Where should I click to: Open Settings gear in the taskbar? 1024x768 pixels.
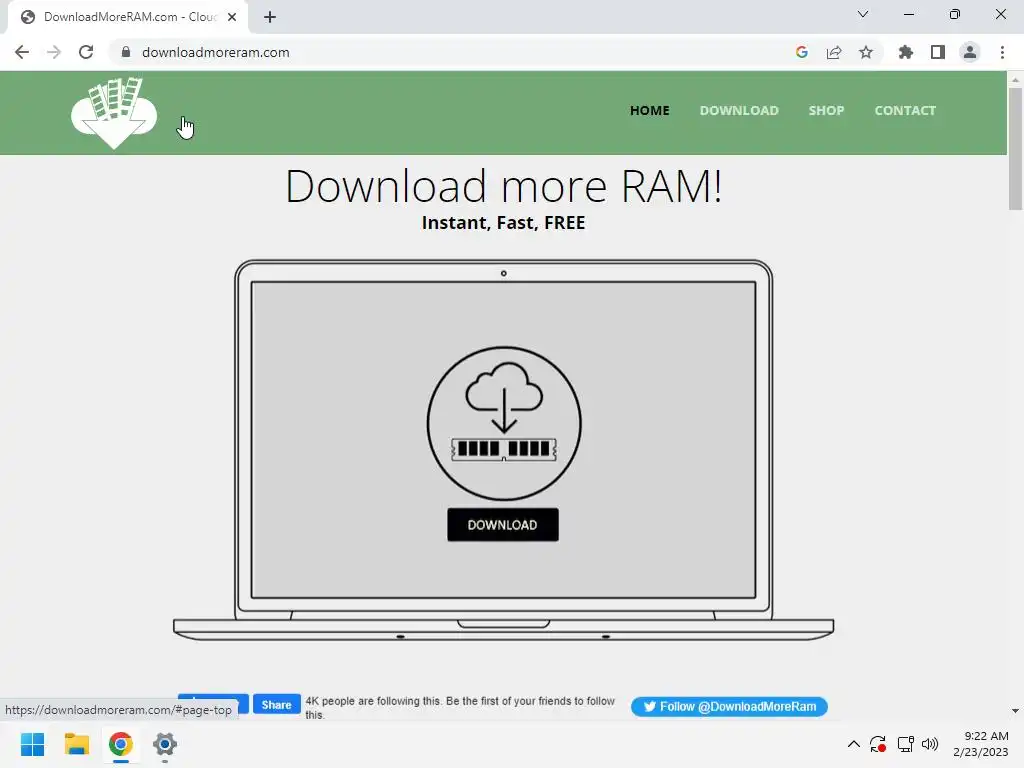tap(165, 744)
